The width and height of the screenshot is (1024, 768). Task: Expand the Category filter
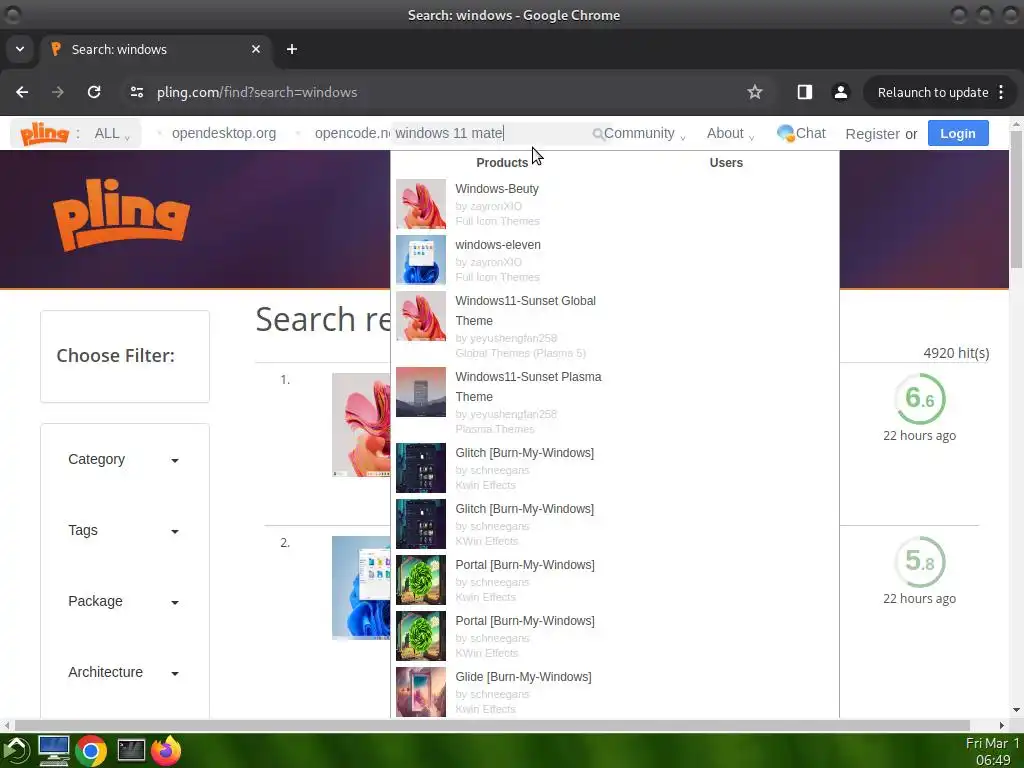(x=123, y=459)
